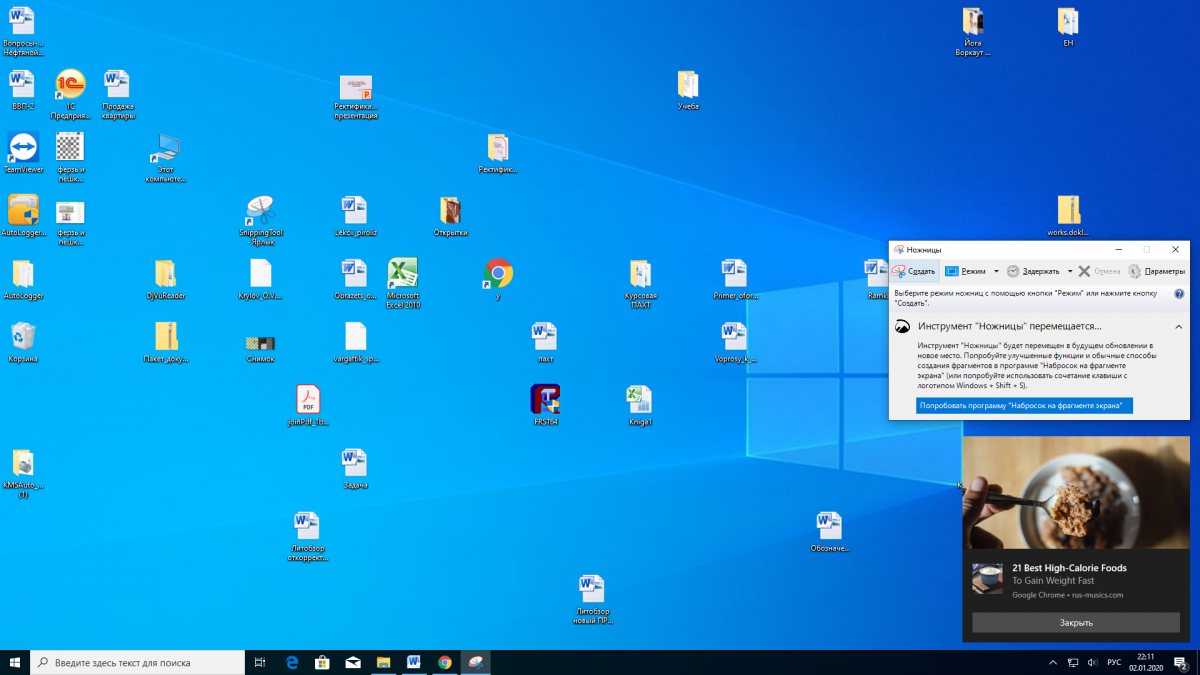Open the Учеба folder on the desktop

click(x=688, y=85)
